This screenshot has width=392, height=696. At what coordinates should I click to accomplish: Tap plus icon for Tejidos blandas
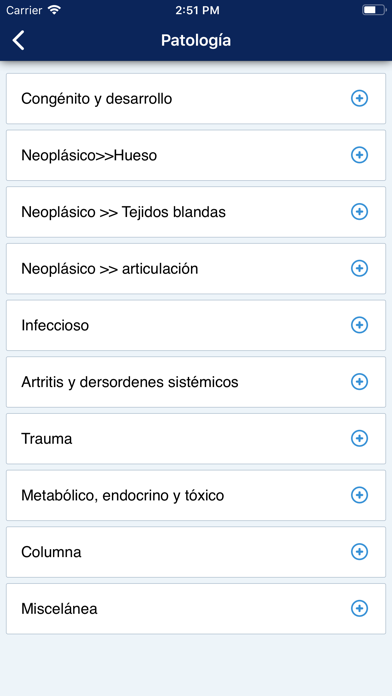pyautogui.click(x=359, y=212)
